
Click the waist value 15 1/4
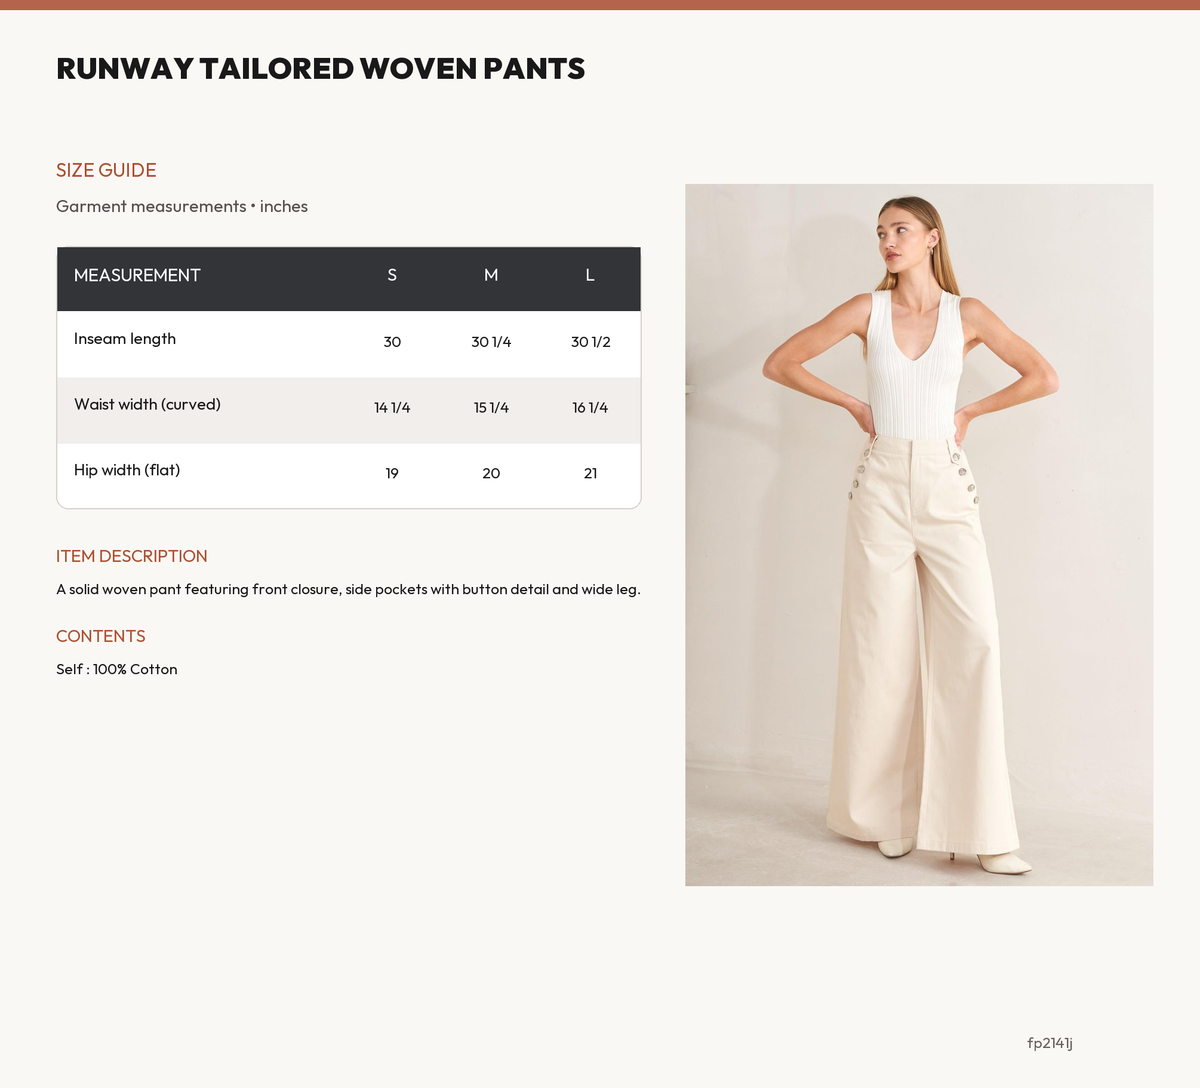coord(491,408)
